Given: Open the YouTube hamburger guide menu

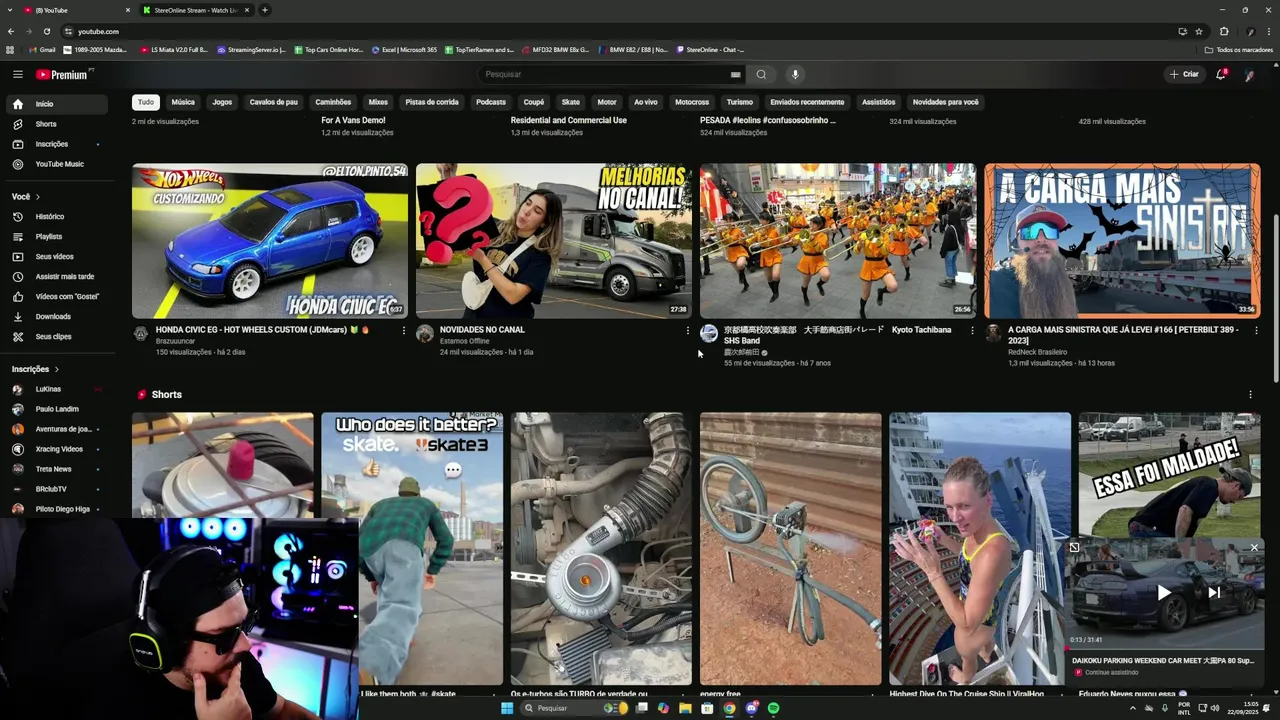Looking at the screenshot, I should point(17,74).
